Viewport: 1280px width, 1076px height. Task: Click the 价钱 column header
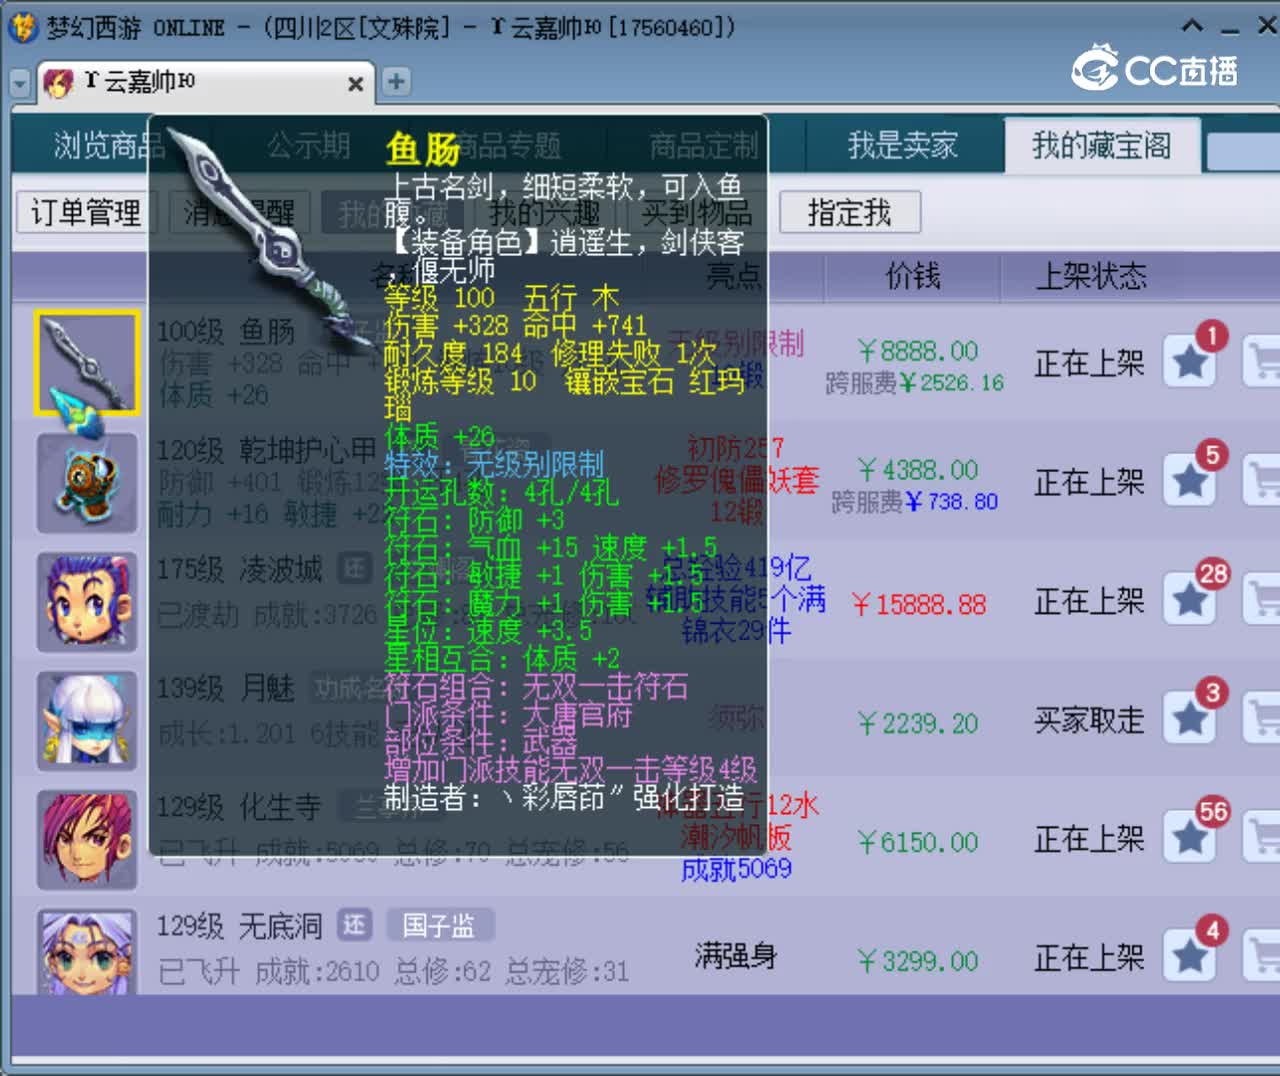[913, 276]
